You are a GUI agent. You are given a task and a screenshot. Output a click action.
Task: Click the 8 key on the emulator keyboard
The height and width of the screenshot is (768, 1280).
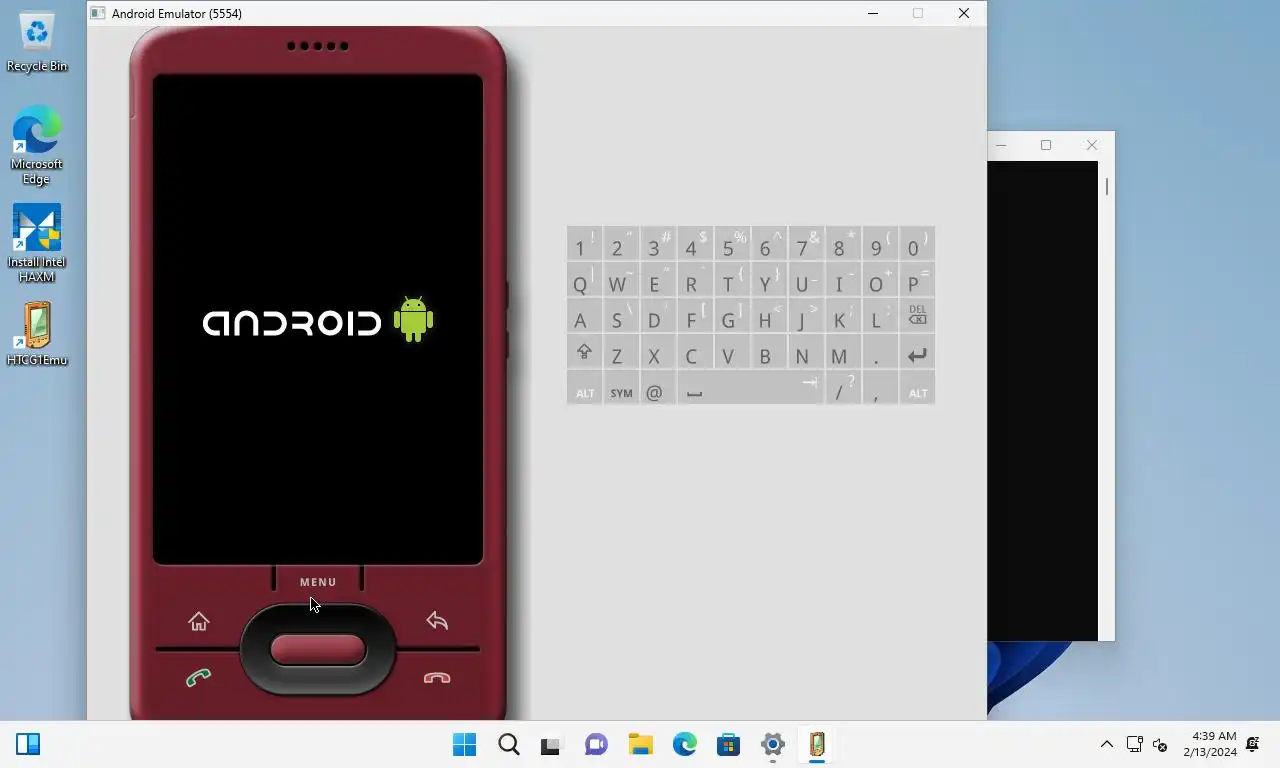coord(843,245)
